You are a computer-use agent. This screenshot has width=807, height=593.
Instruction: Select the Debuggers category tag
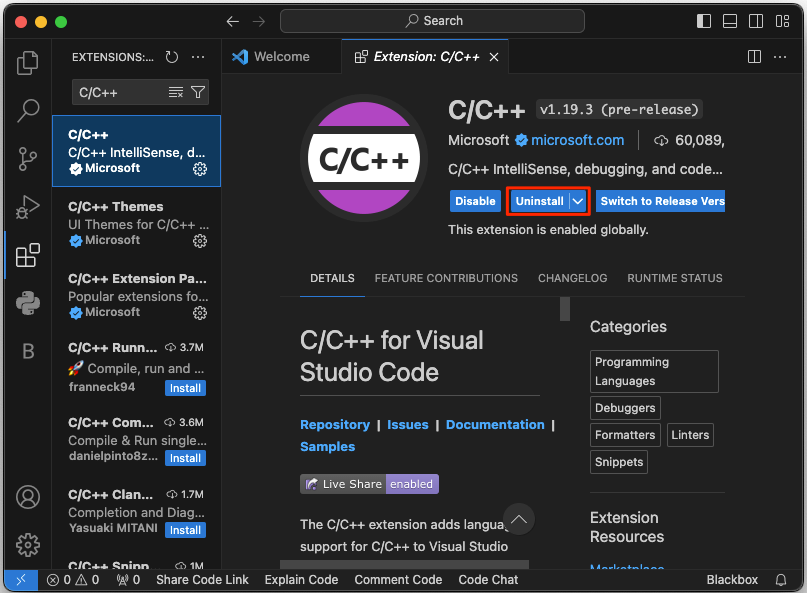(625, 408)
